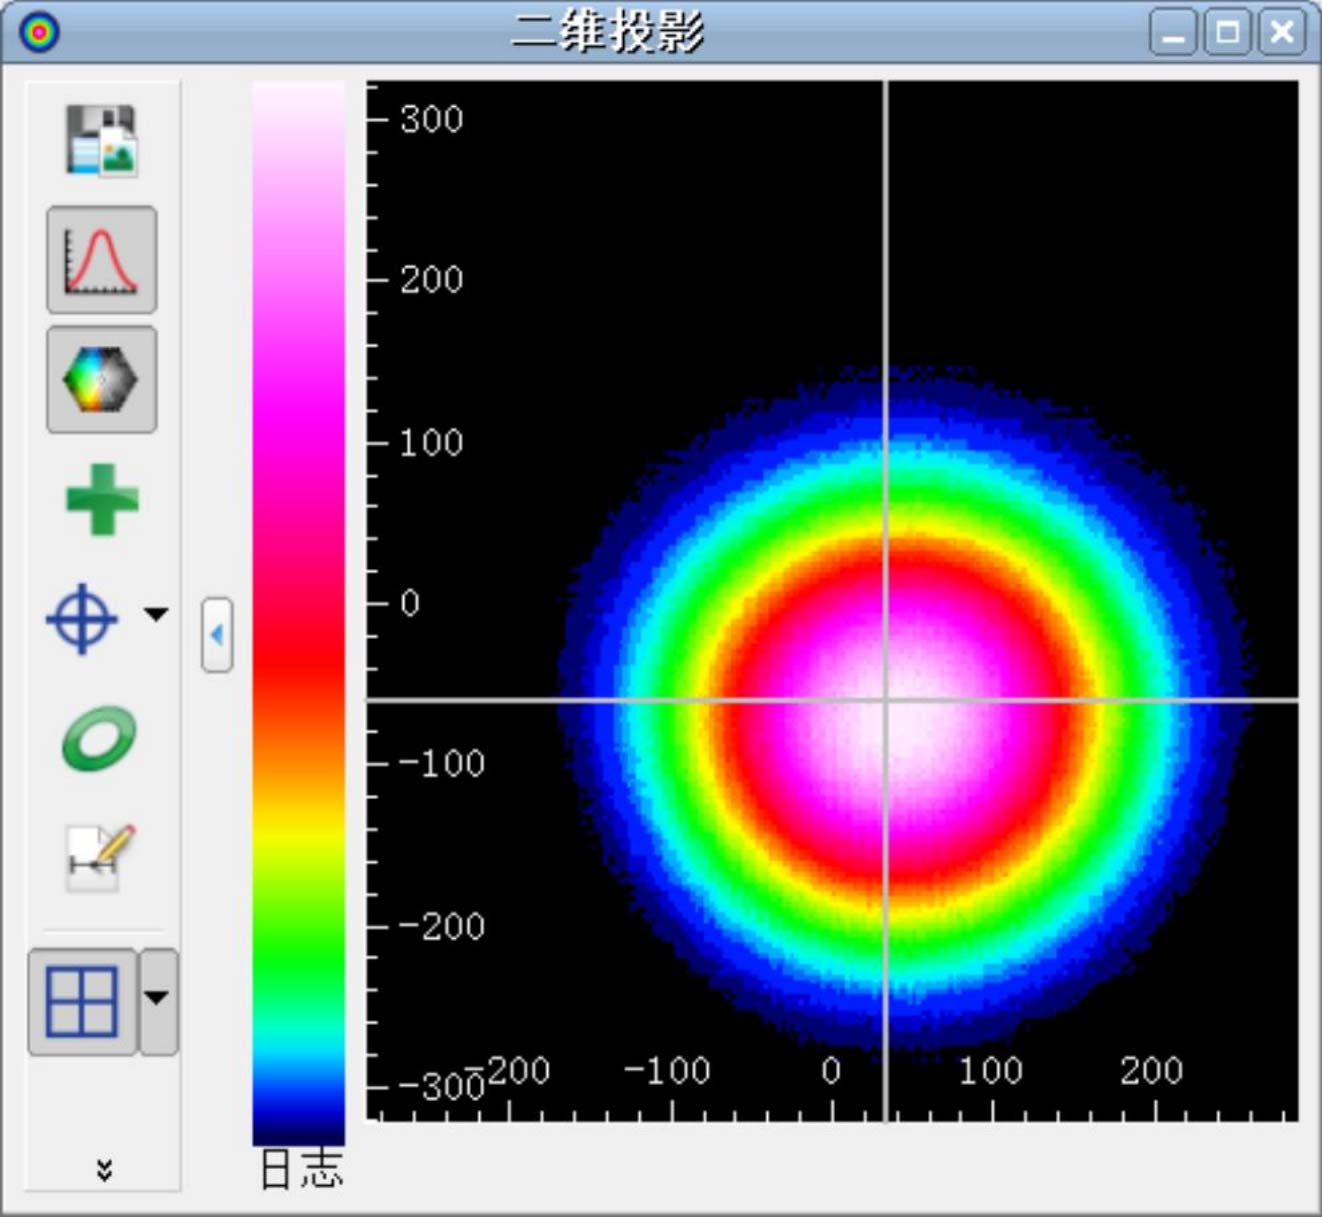This screenshot has width=1322, height=1232.
Task: Select the blue crosshair target tool
Action: 82,619
